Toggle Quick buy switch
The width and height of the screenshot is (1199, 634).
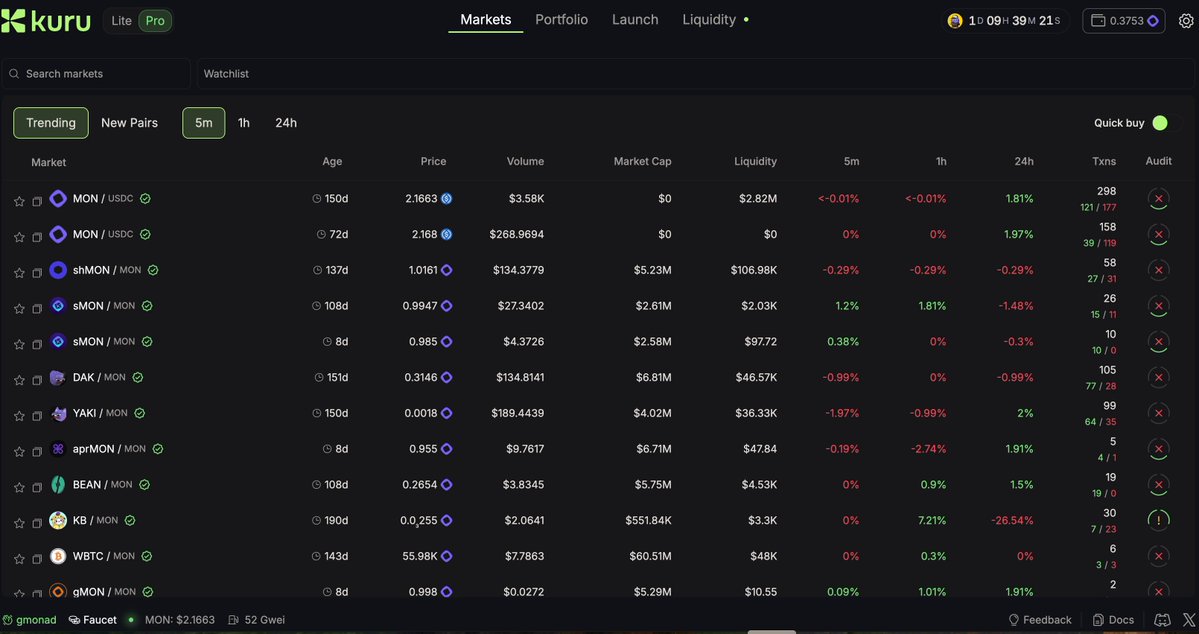point(1165,122)
